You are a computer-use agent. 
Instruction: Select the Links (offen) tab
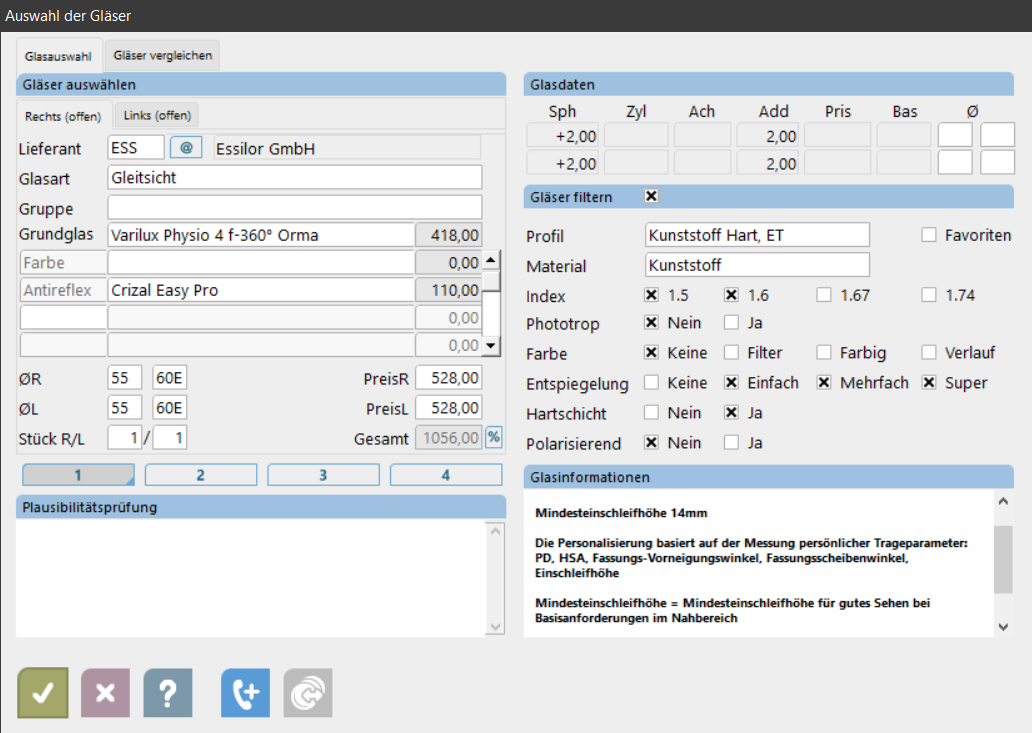[156, 115]
